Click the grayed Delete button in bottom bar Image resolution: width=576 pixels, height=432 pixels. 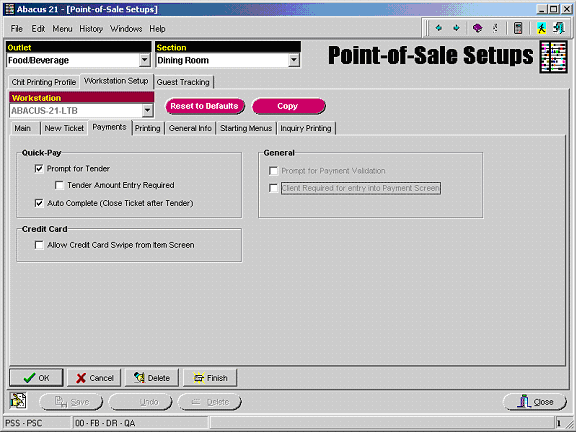210,402
